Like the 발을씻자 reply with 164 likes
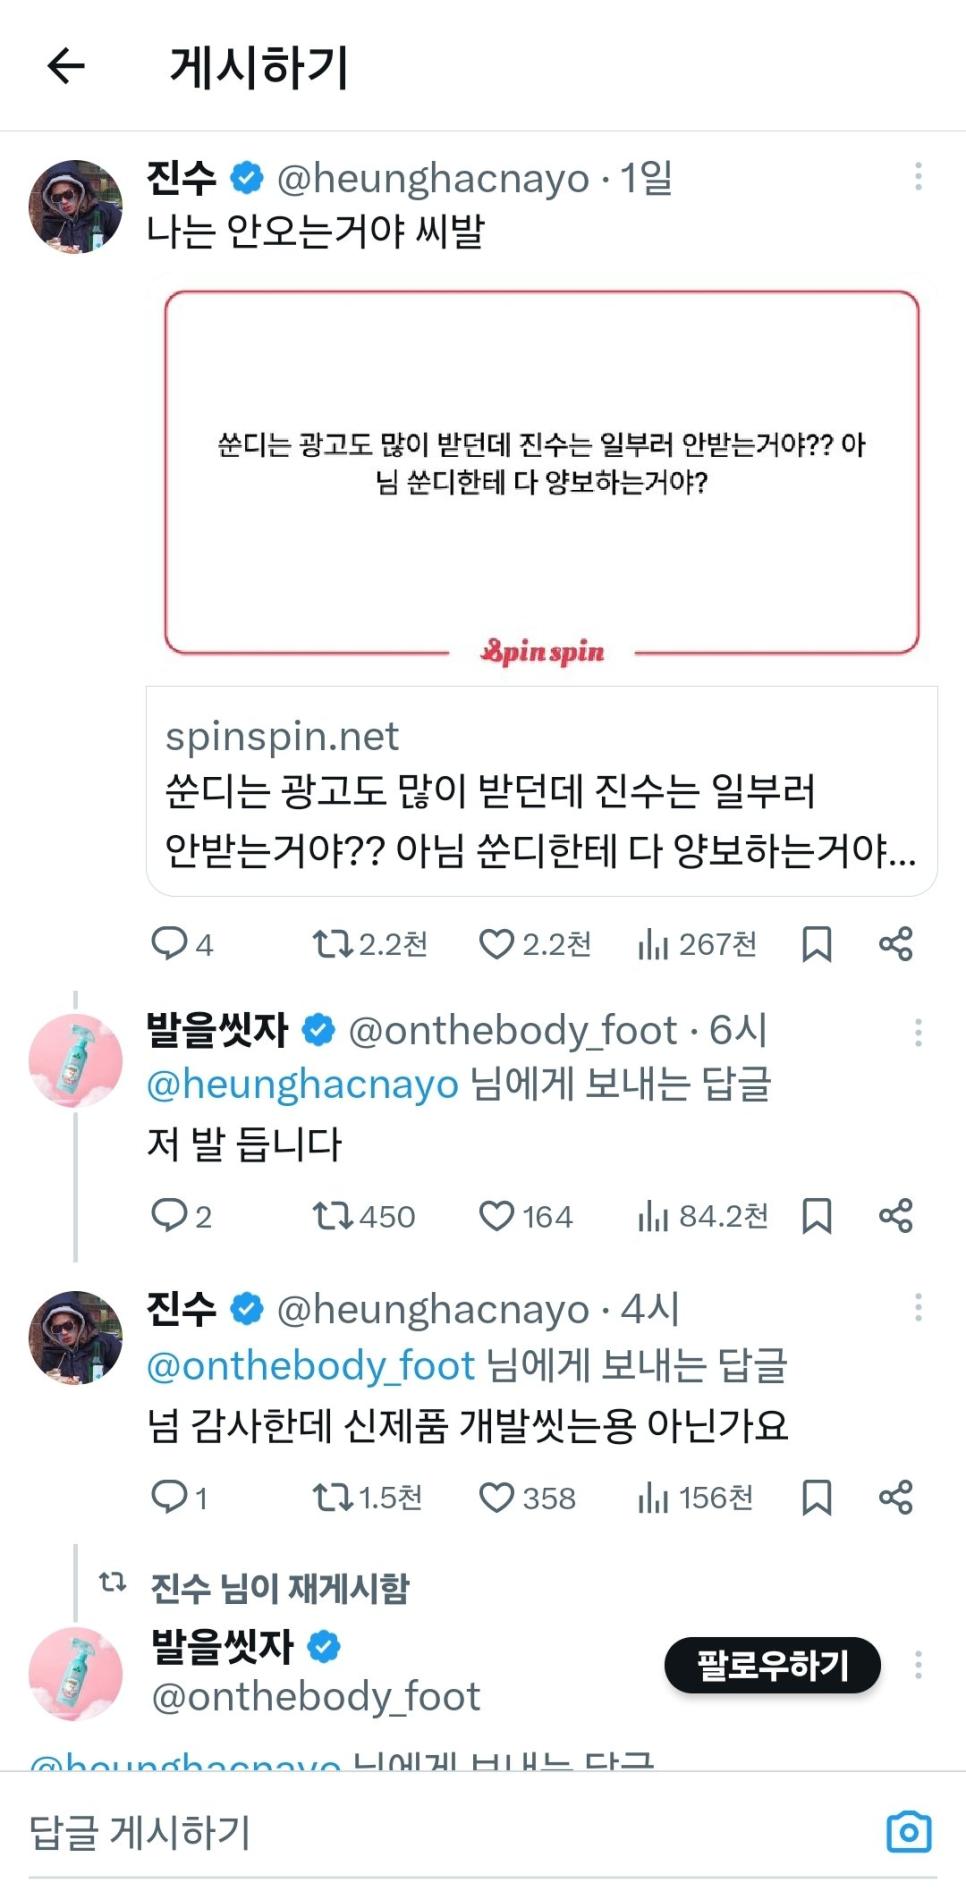966x1891 pixels. [496, 1216]
